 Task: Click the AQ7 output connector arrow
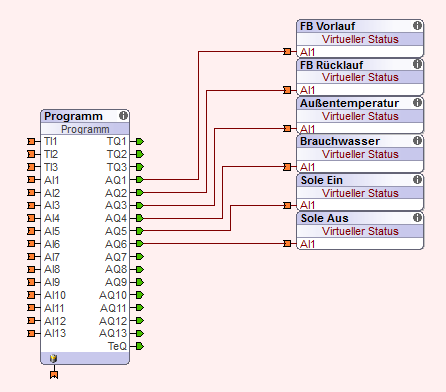tap(140, 257)
